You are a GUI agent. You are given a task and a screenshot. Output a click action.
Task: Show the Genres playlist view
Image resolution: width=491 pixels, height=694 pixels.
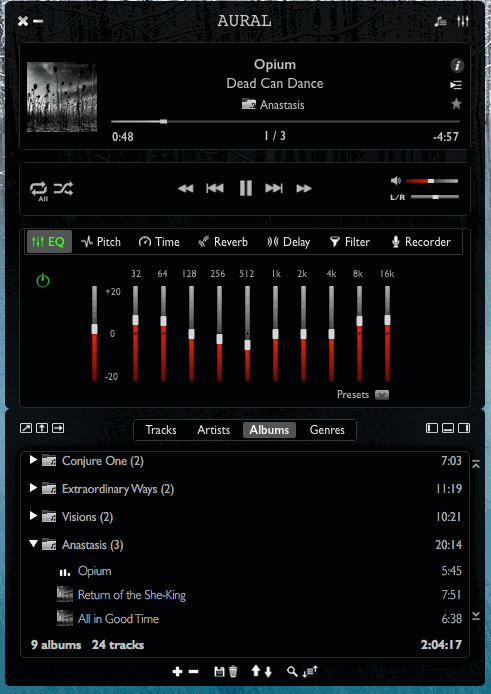click(x=327, y=430)
